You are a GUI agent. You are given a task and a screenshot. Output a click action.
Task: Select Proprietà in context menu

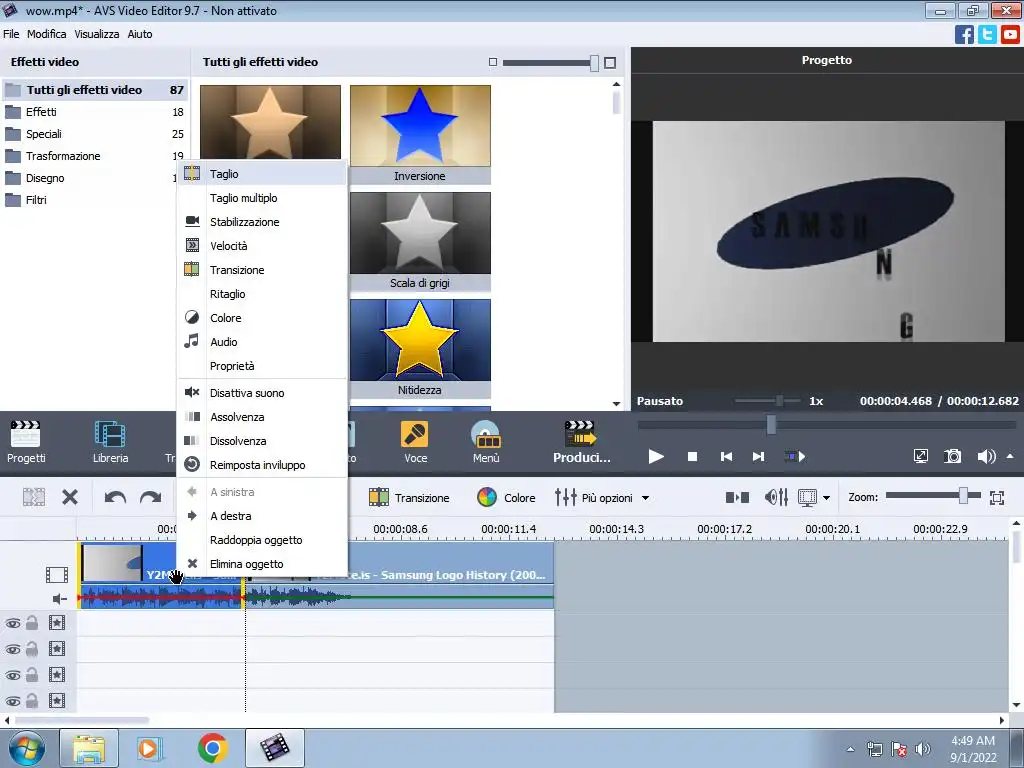click(262, 366)
